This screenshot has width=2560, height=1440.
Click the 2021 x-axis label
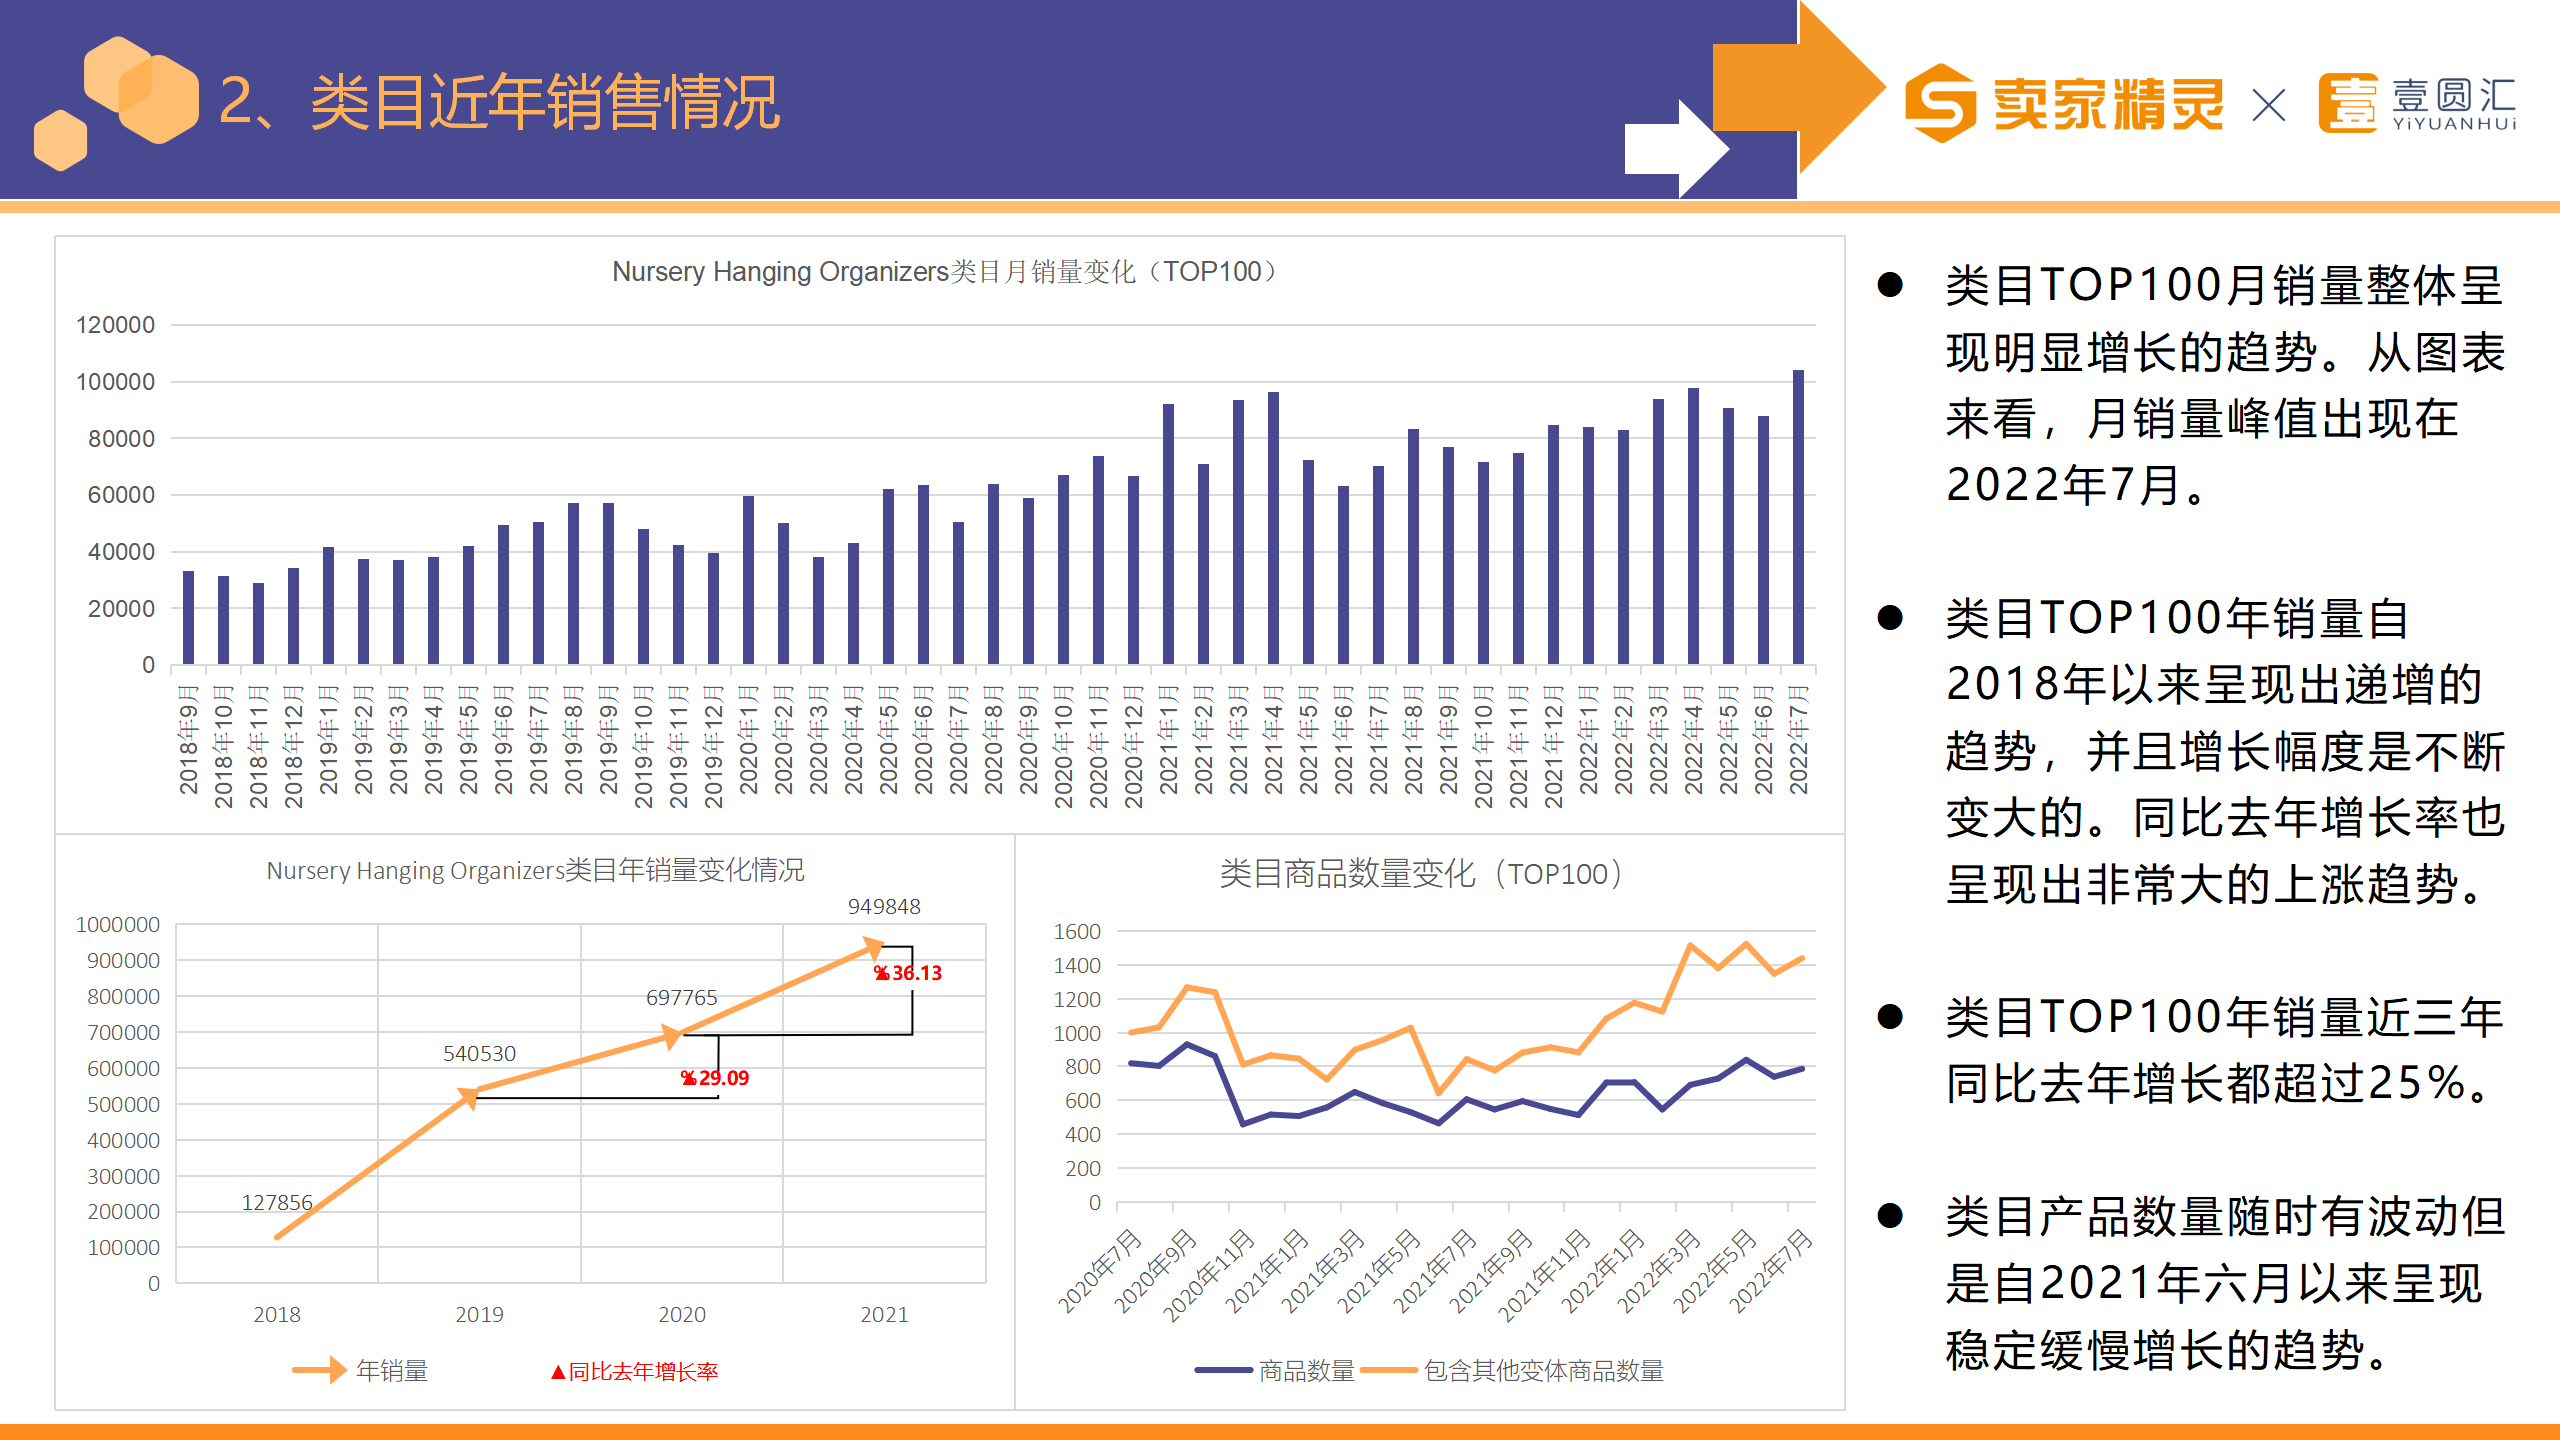(x=884, y=1315)
